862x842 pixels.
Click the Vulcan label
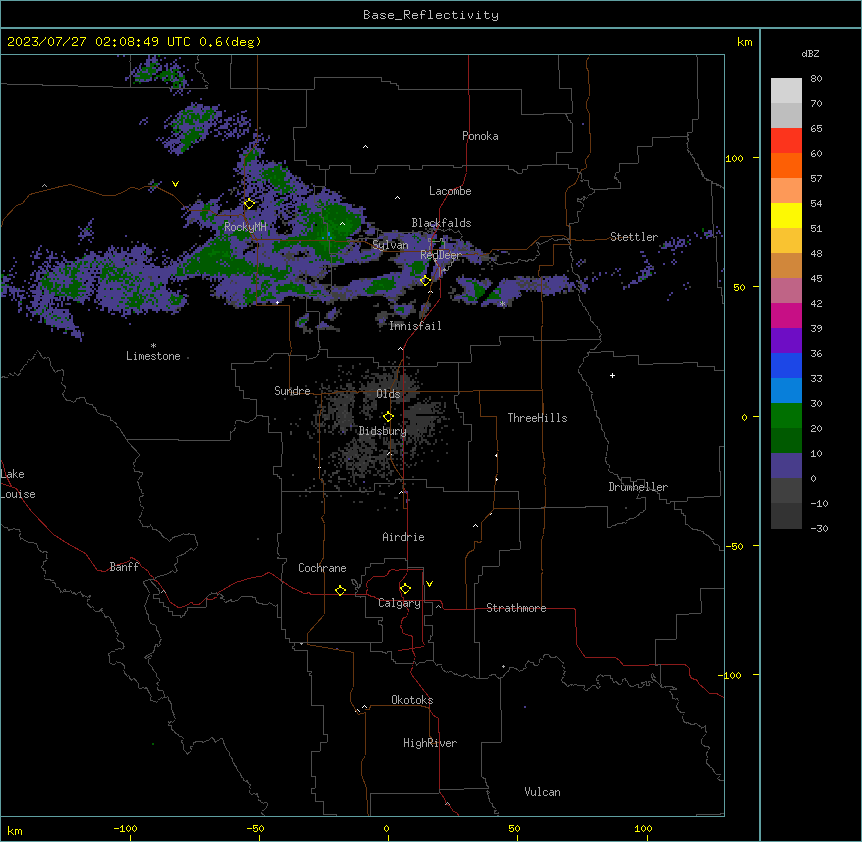coord(542,792)
